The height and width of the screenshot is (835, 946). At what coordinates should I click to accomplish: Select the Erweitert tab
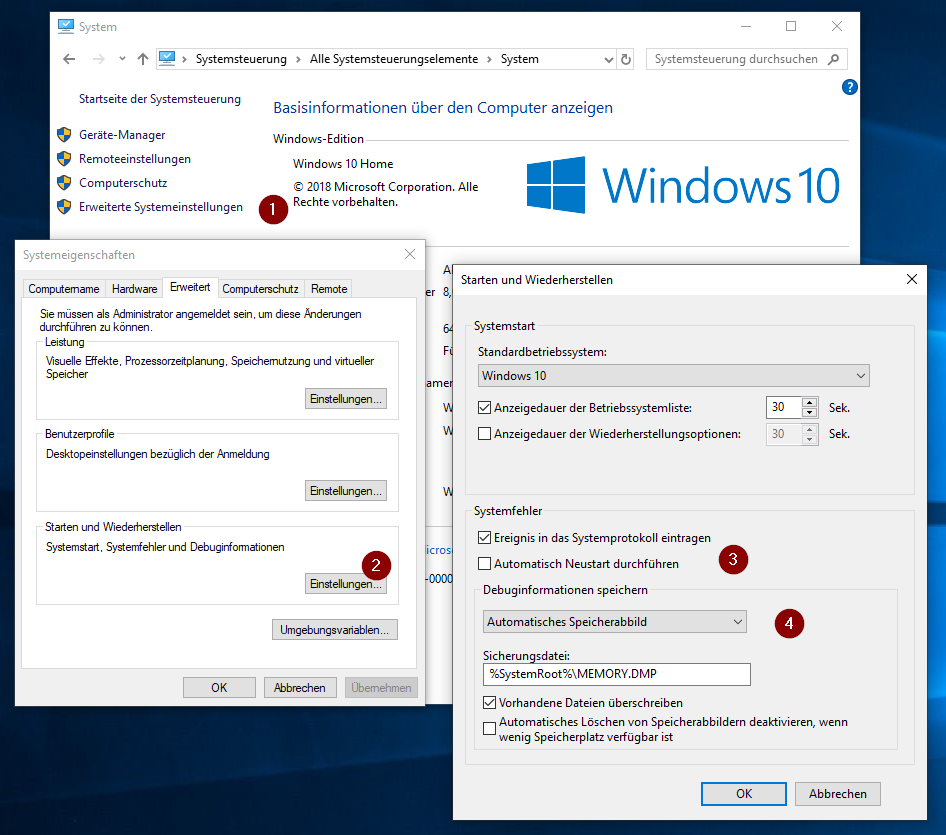[190, 287]
